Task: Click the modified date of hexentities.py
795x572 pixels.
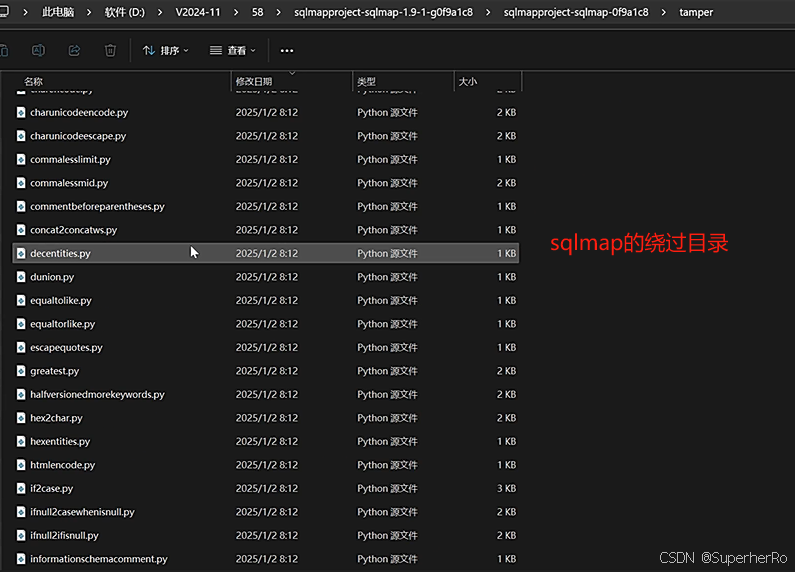Action: pos(267,441)
